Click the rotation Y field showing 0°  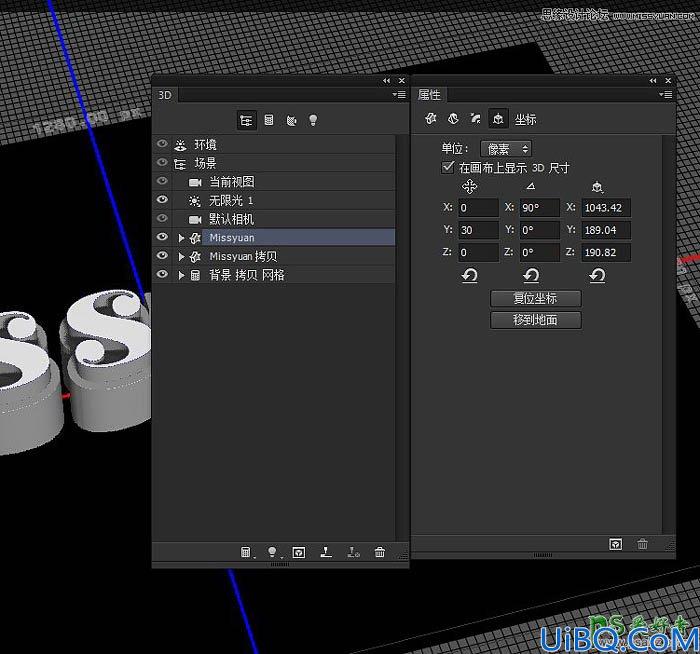click(x=539, y=230)
